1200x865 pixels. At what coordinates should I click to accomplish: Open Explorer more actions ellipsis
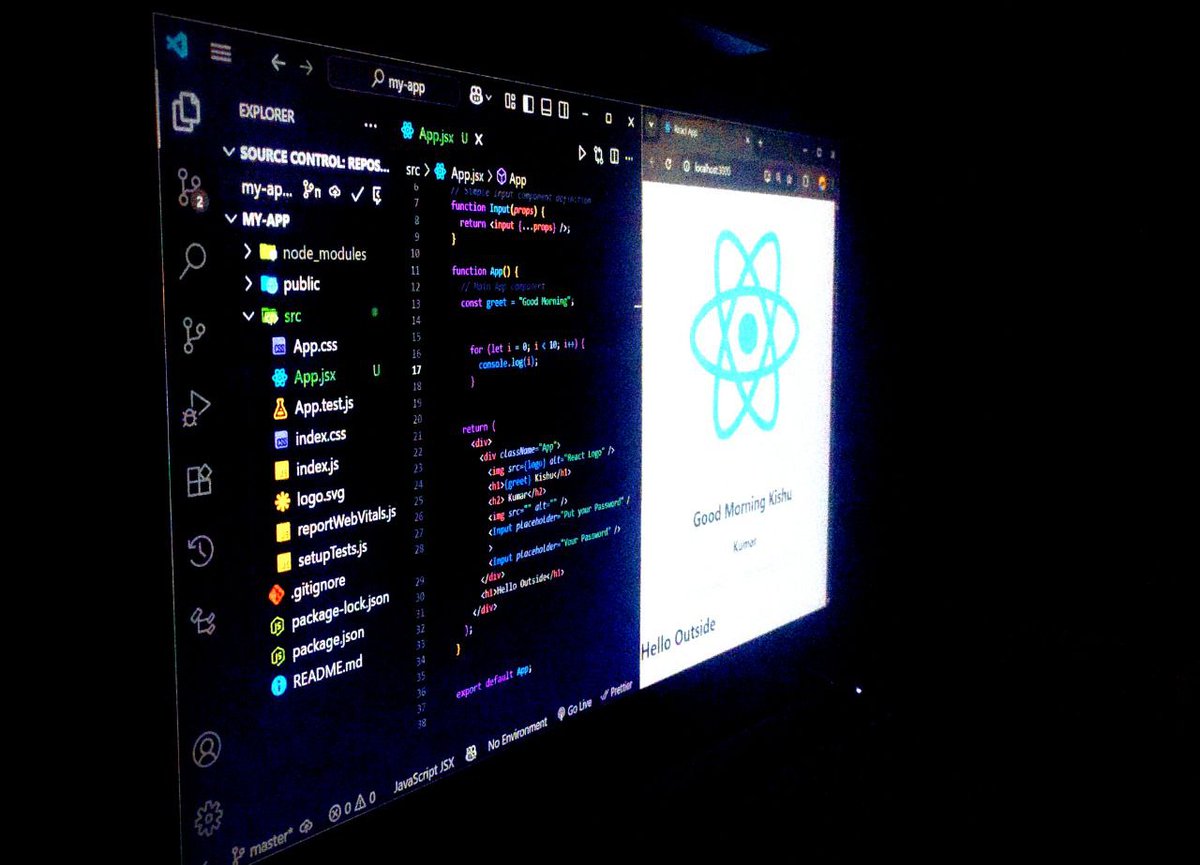[372, 126]
